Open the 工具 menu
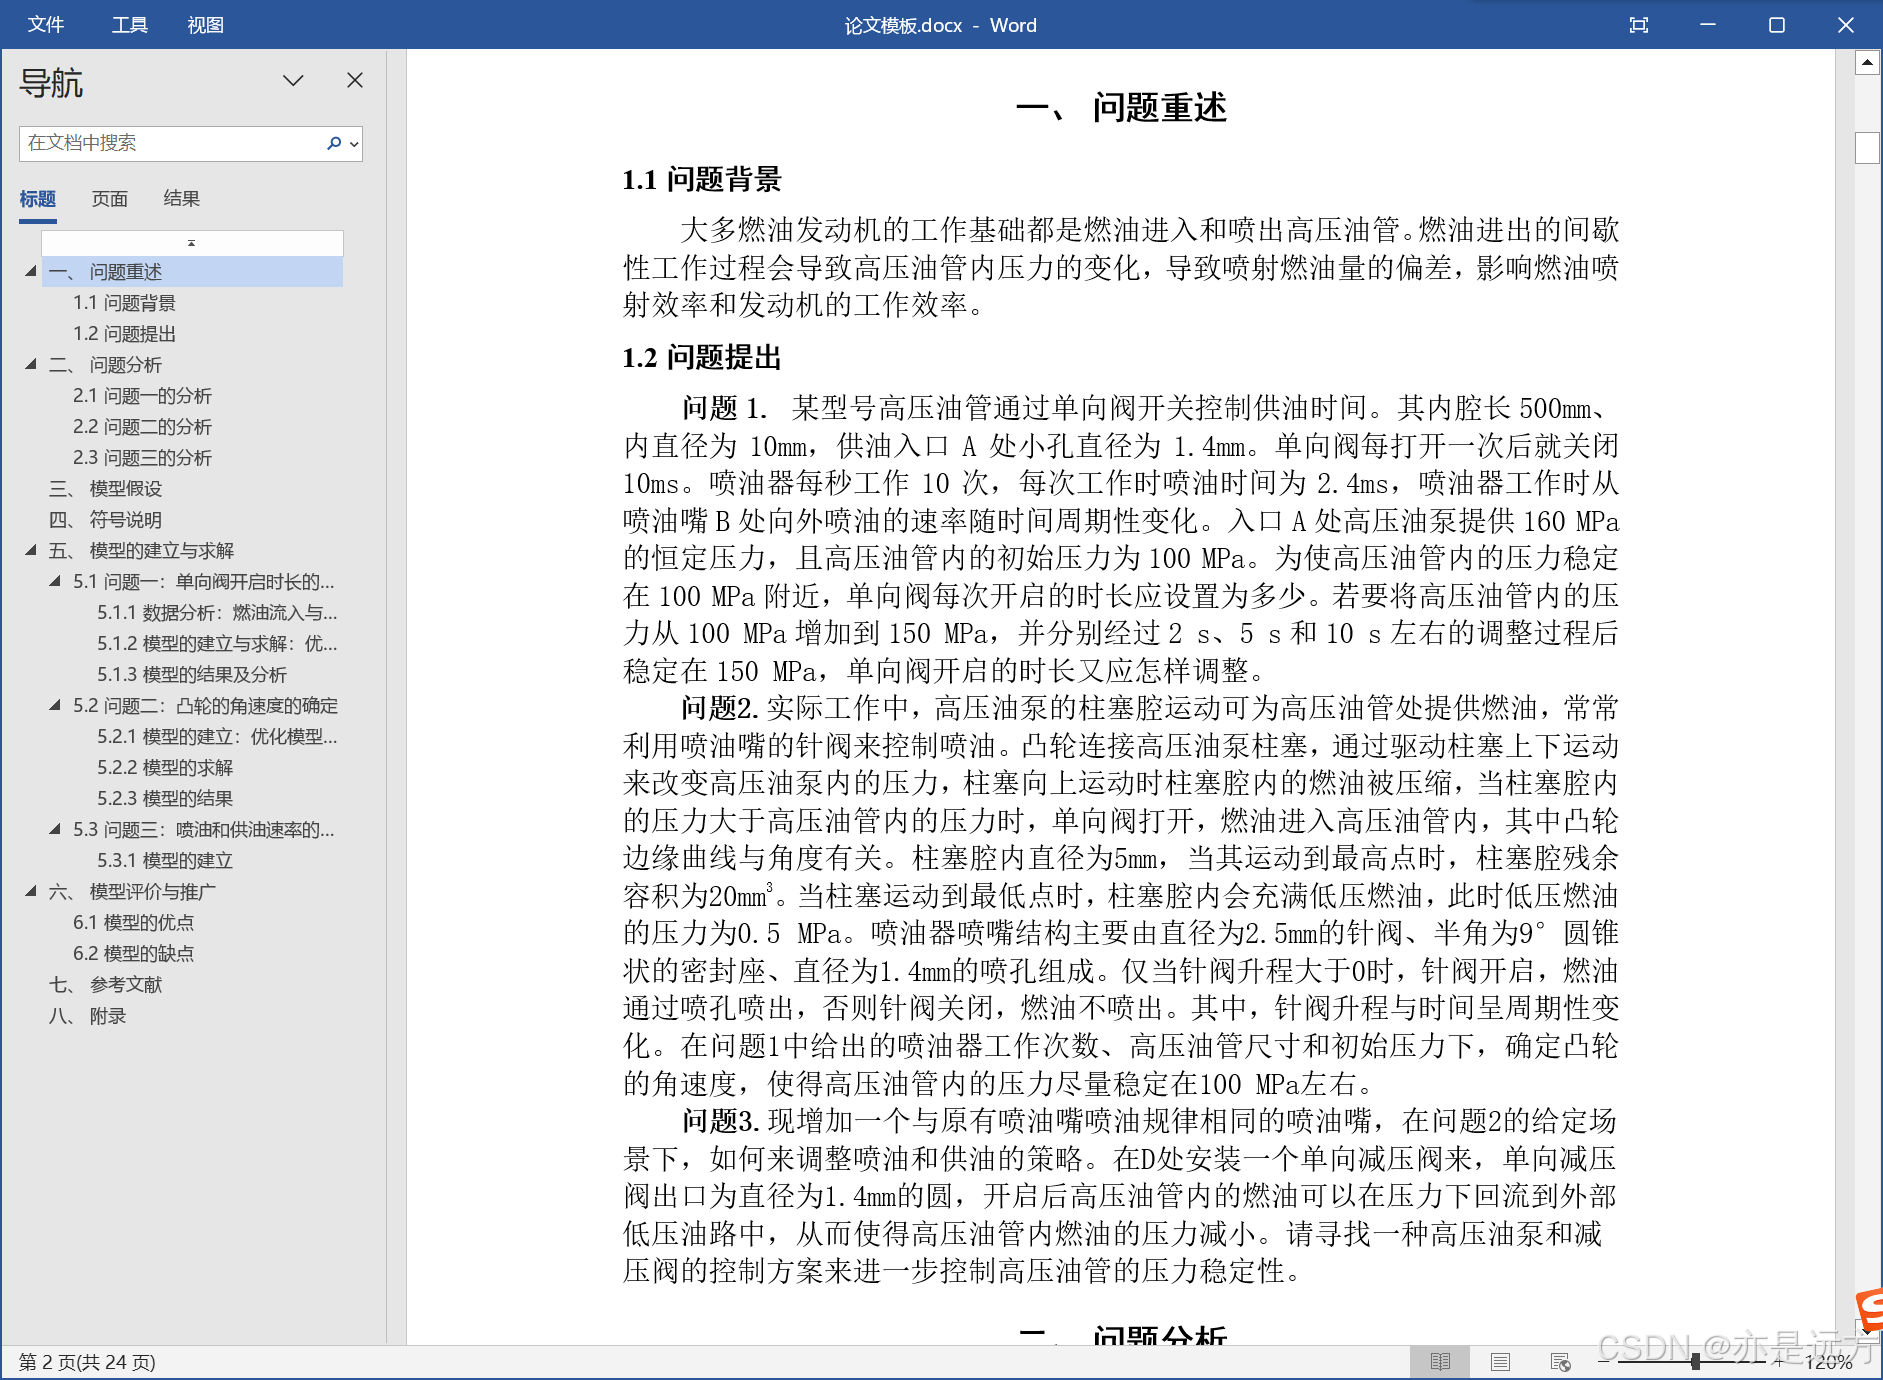This screenshot has height=1380, width=1883. pos(130,24)
